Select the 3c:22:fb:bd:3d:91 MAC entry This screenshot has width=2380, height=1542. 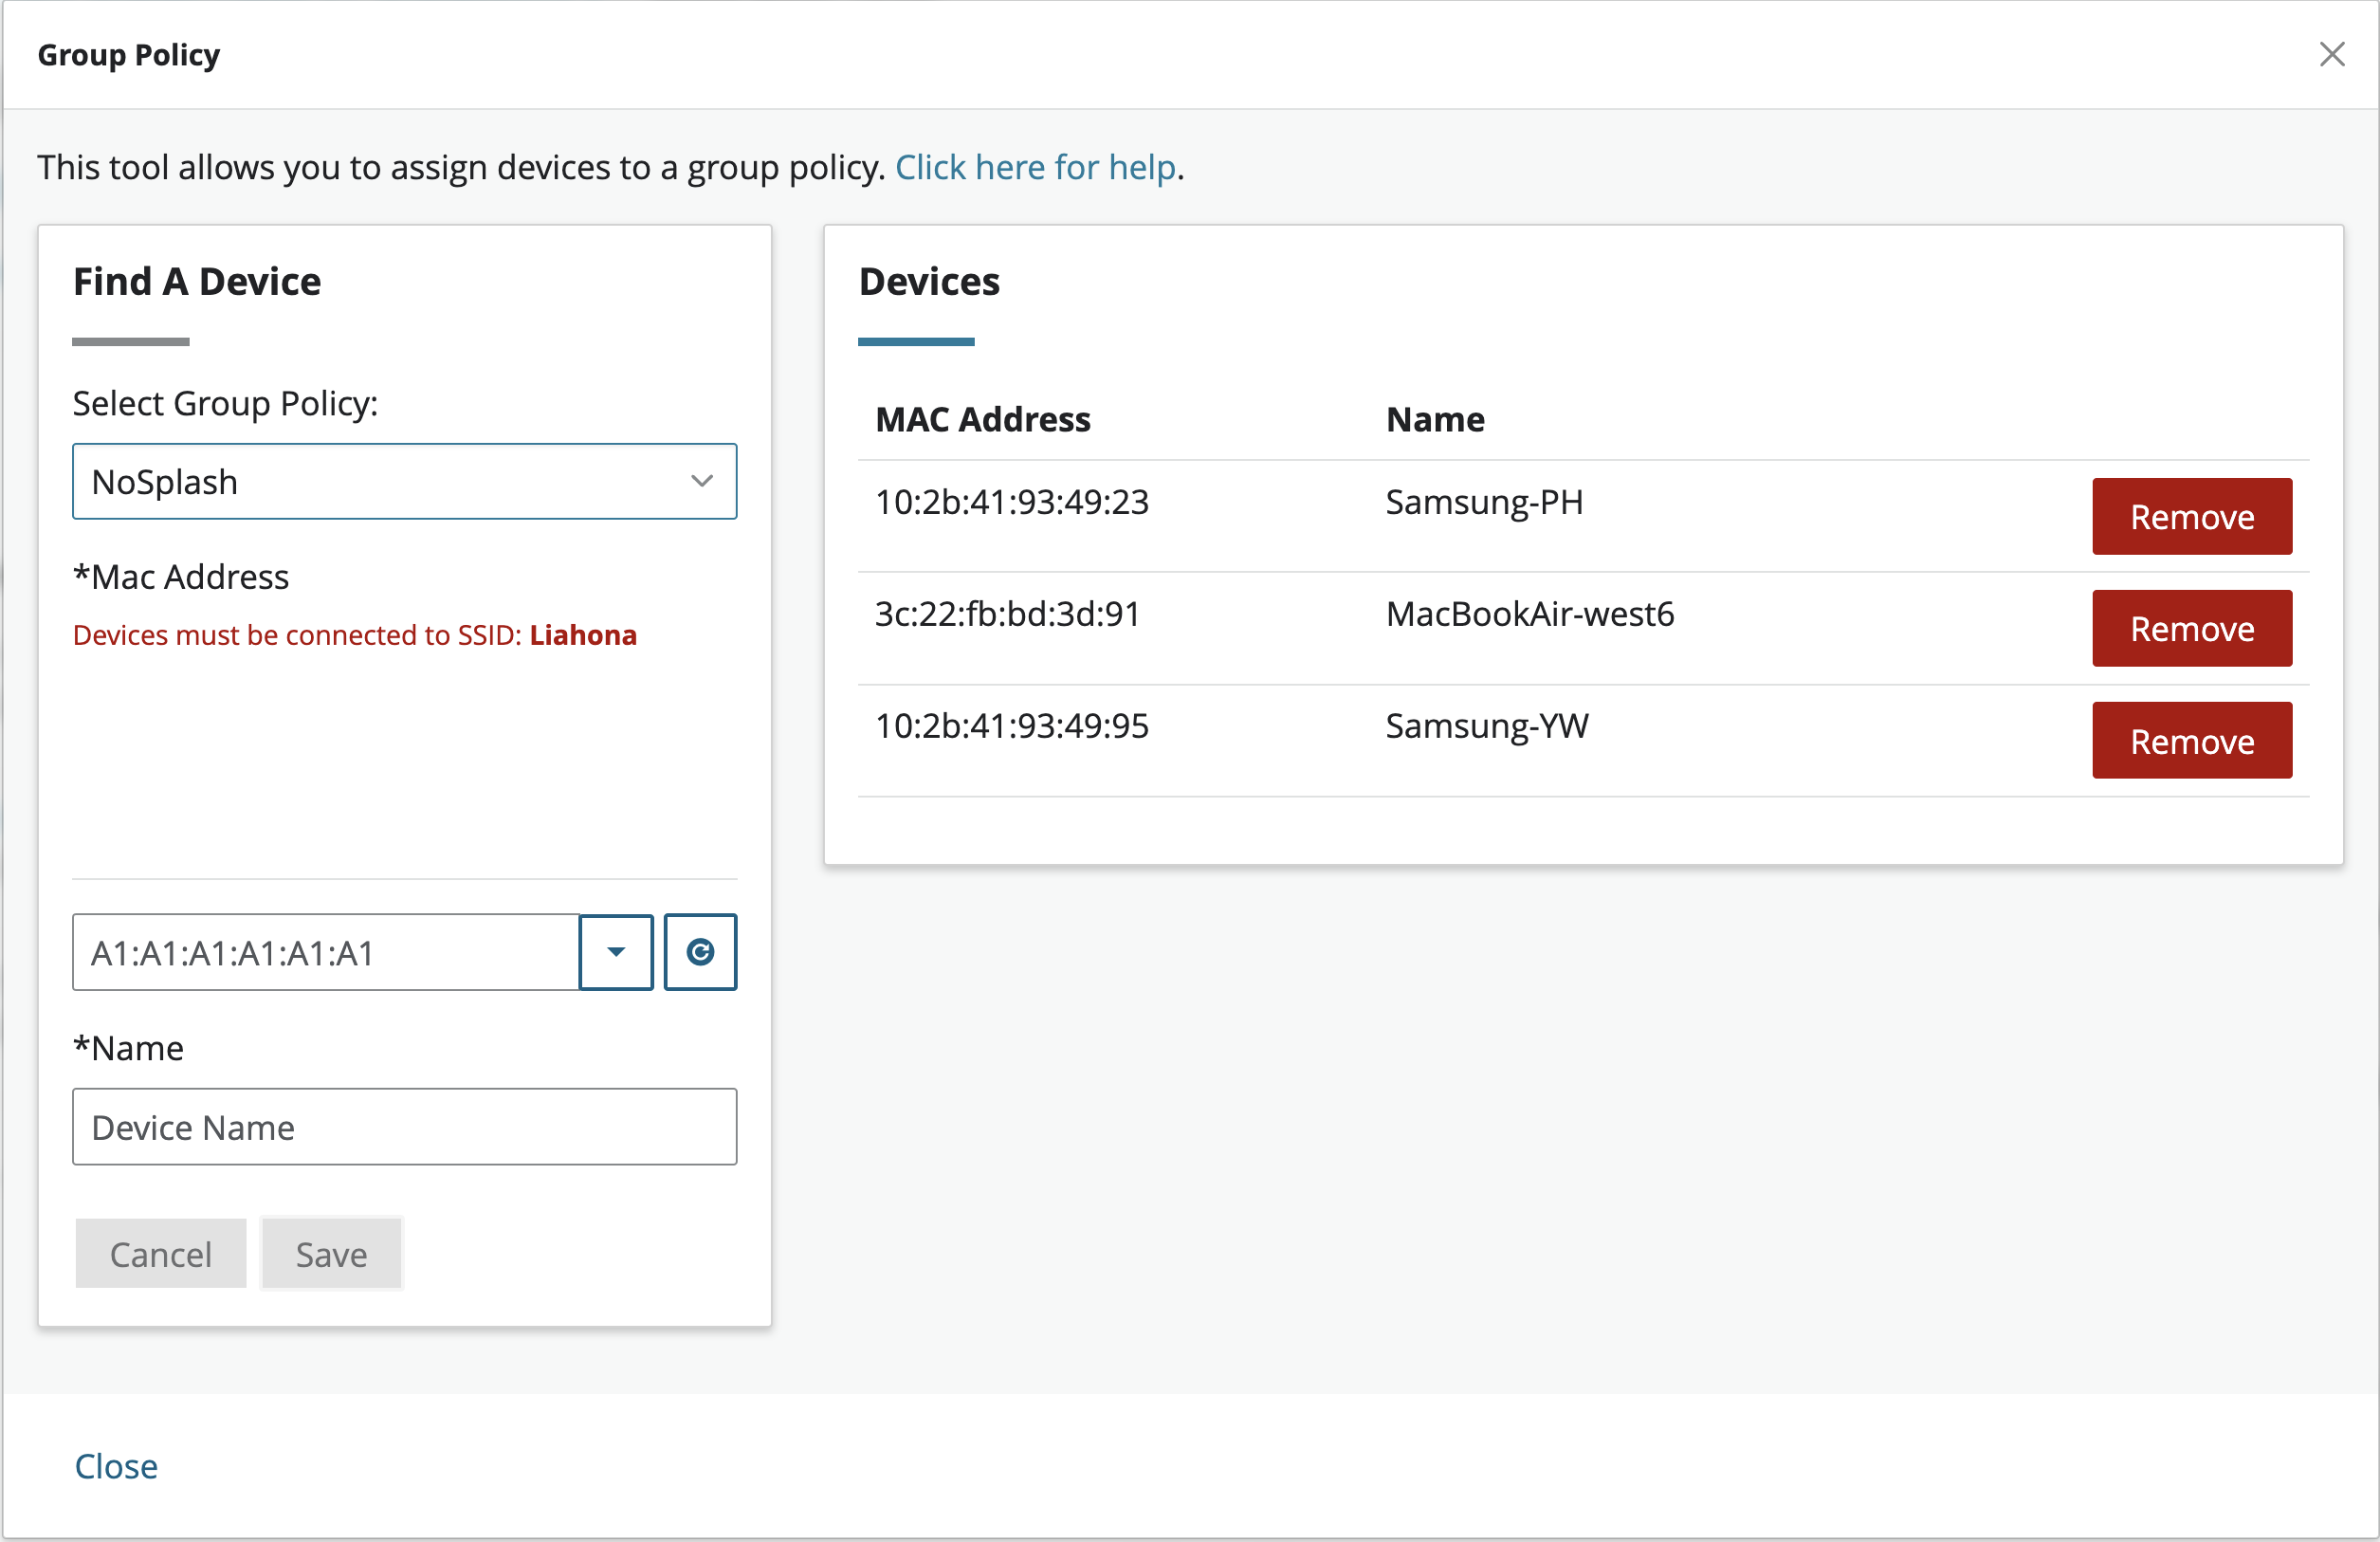coord(1007,614)
